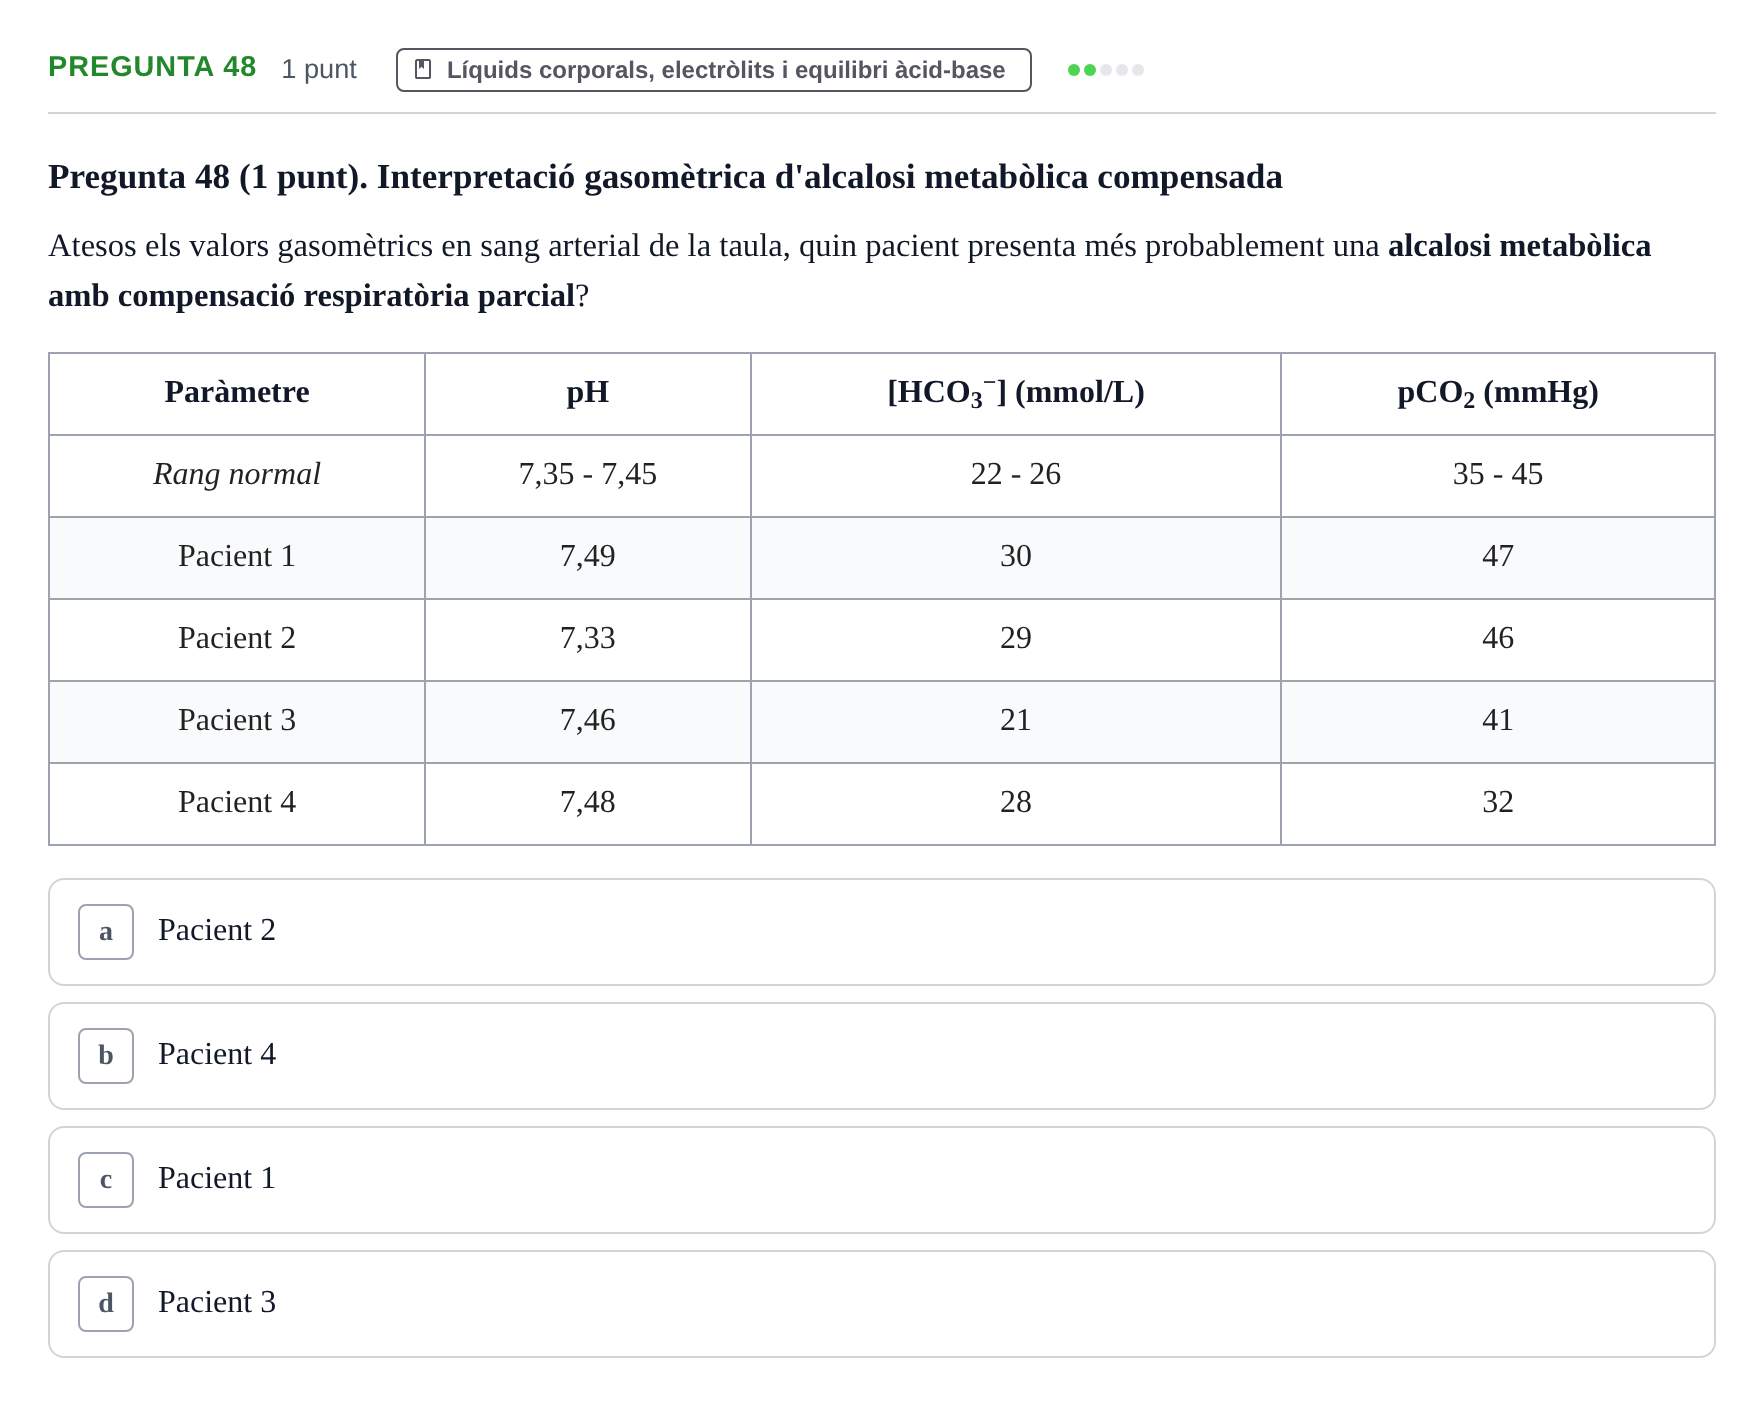The width and height of the screenshot is (1764, 1408).
Task: Click the Rang normal row label
Action: 237,474
